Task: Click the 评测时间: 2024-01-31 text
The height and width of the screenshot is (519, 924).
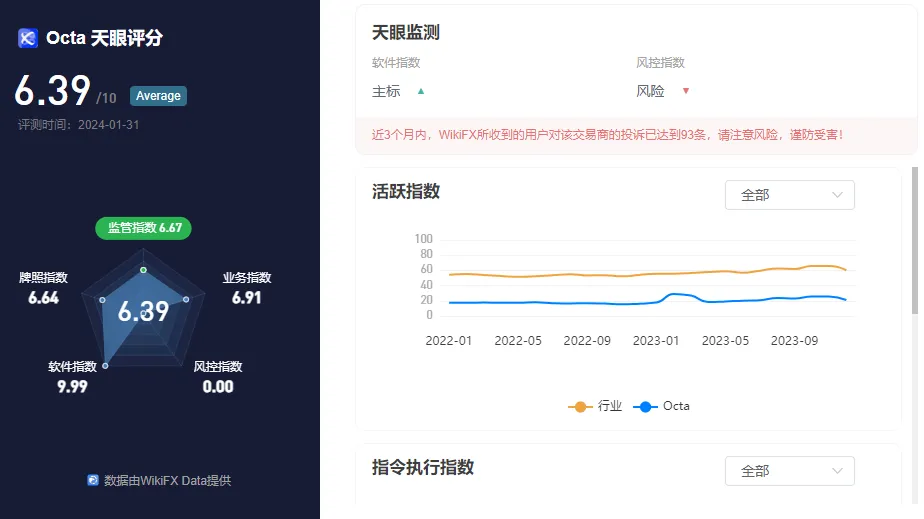Action: (78, 125)
